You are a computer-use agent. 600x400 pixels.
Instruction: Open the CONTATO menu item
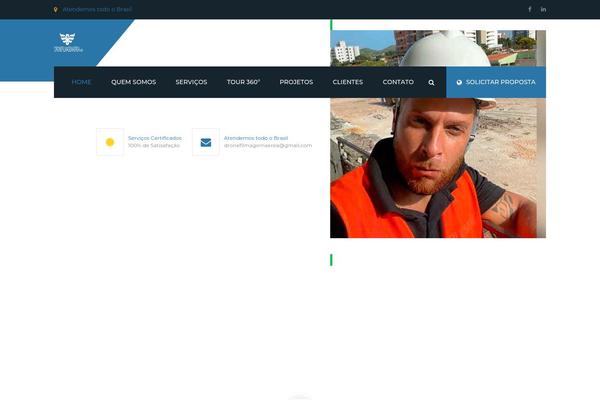point(398,82)
